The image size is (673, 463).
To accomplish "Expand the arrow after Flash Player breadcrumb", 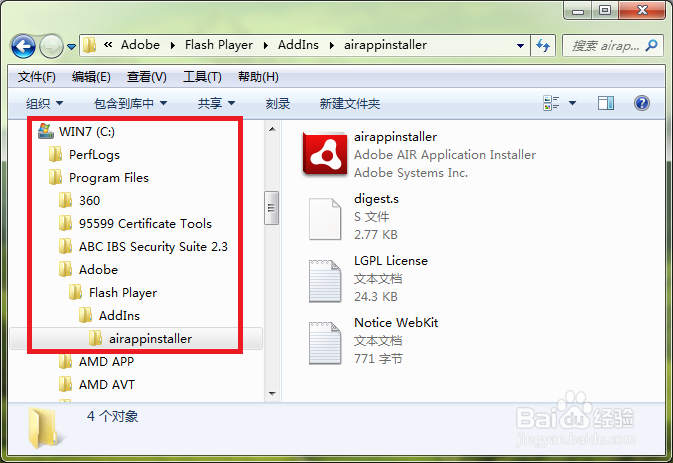I will coord(266,45).
